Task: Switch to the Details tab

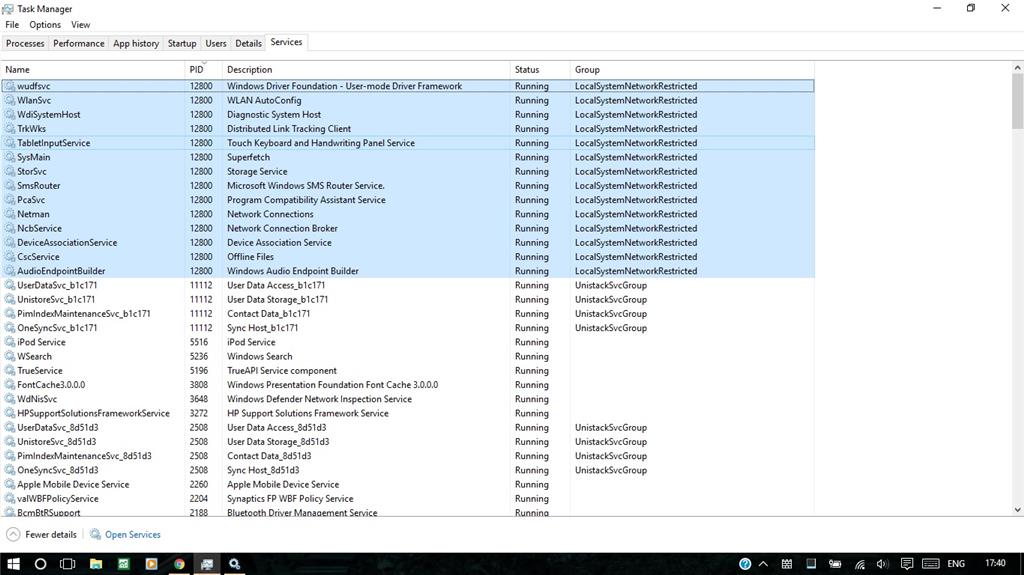Action: tap(248, 43)
